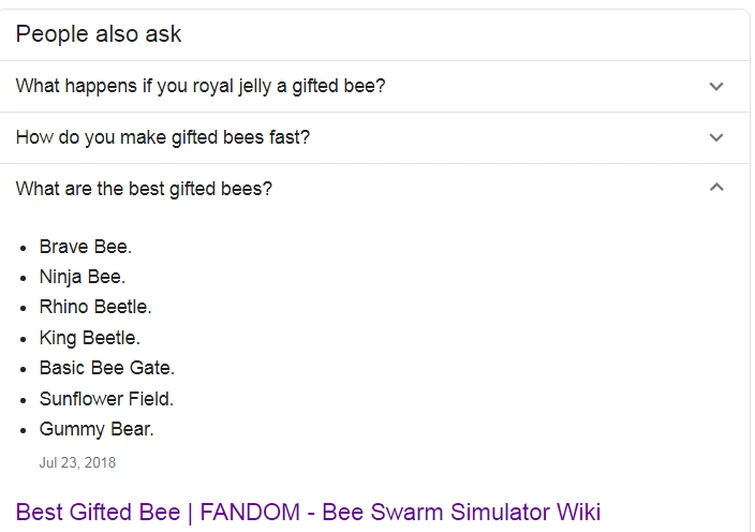
Task: Click the 'People also ask' heading
Action: click(98, 34)
